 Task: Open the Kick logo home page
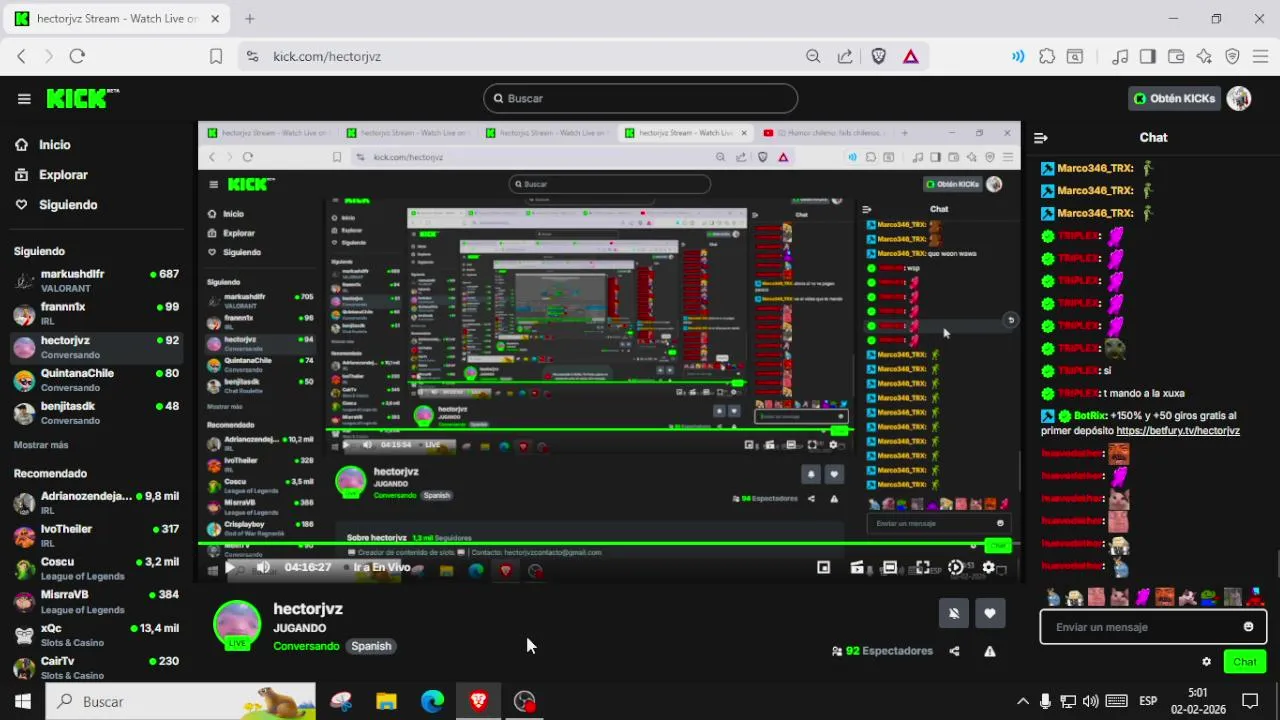pyautogui.click(x=82, y=98)
